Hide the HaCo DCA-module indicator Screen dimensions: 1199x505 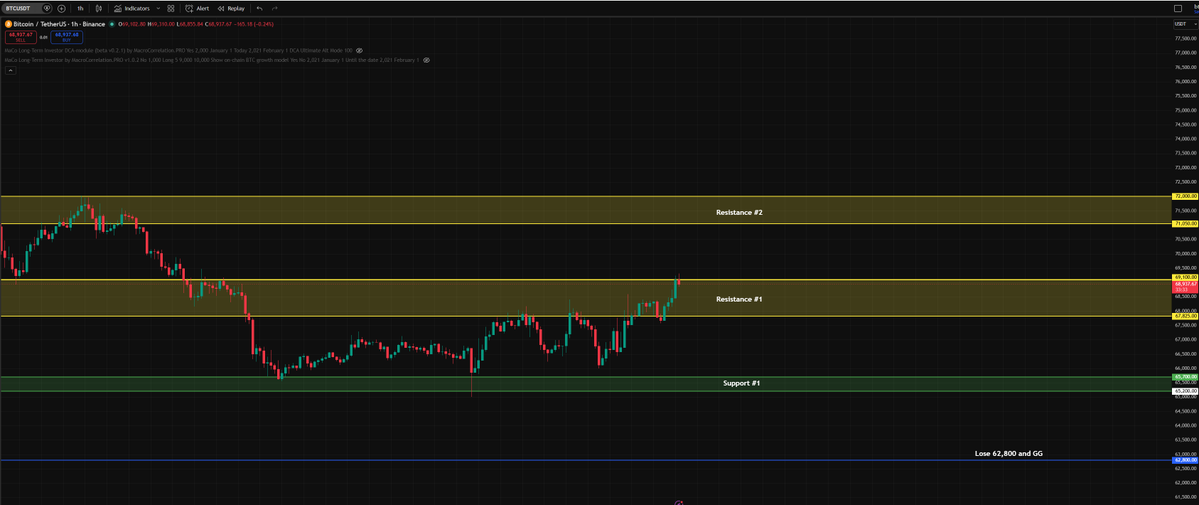point(360,49)
